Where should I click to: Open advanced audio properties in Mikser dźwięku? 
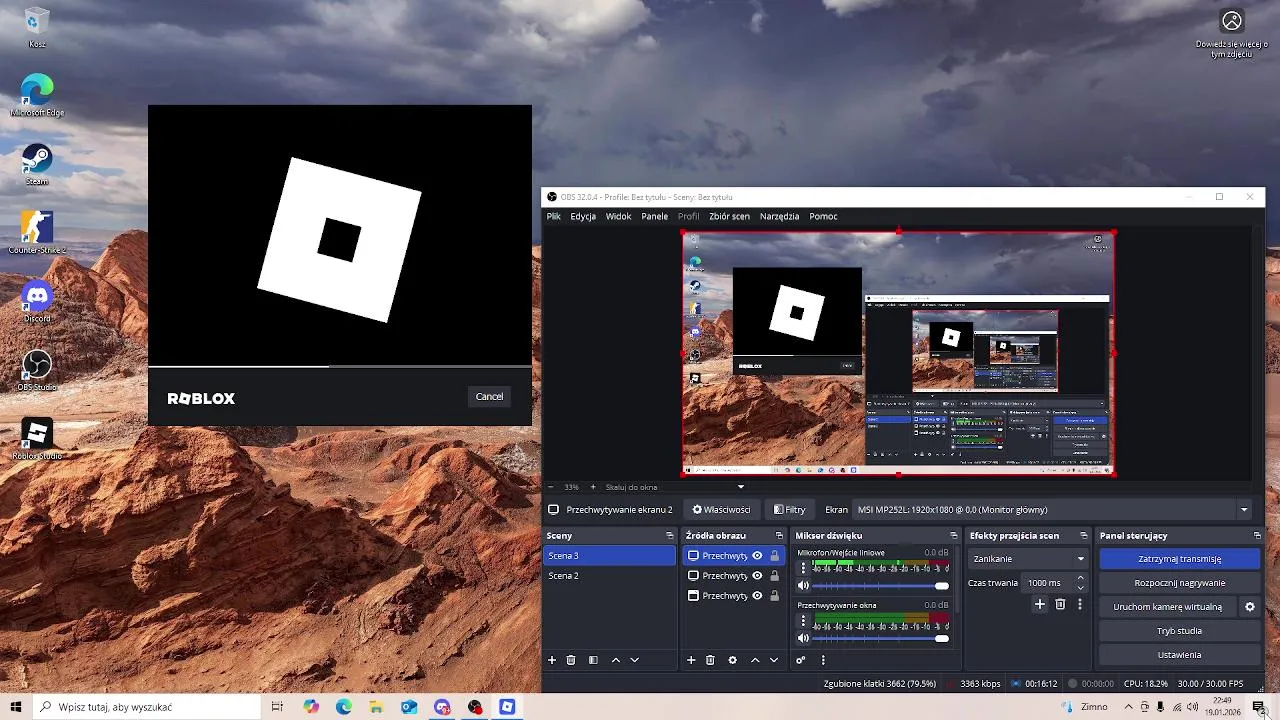click(x=800, y=660)
